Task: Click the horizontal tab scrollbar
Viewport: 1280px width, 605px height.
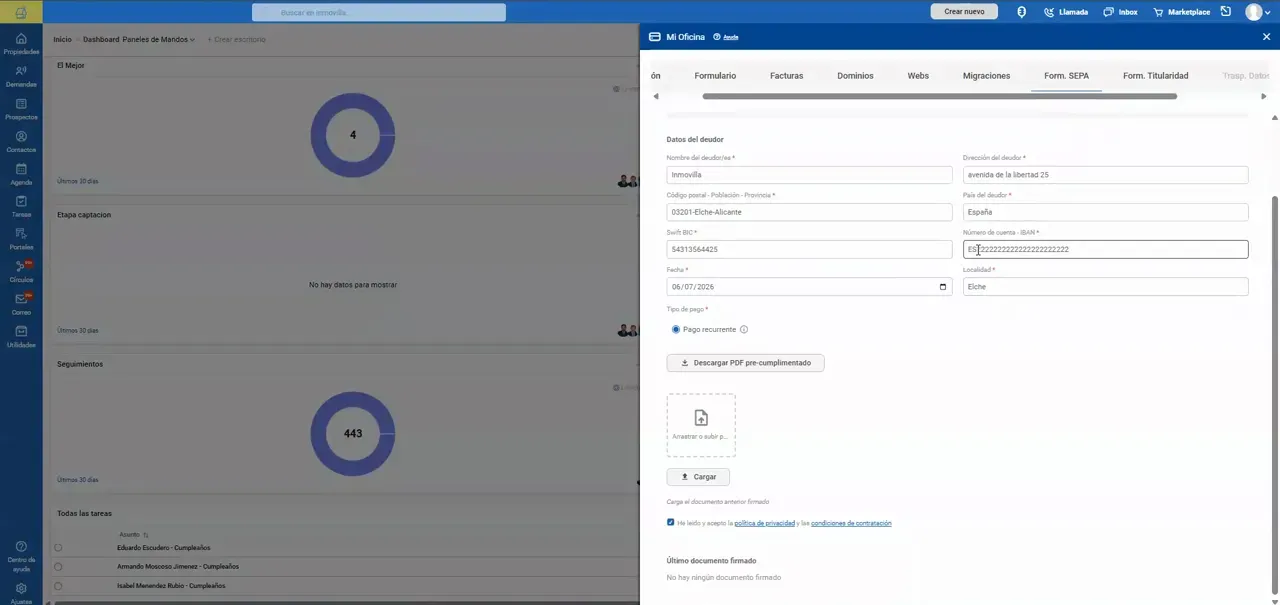Action: (939, 97)
